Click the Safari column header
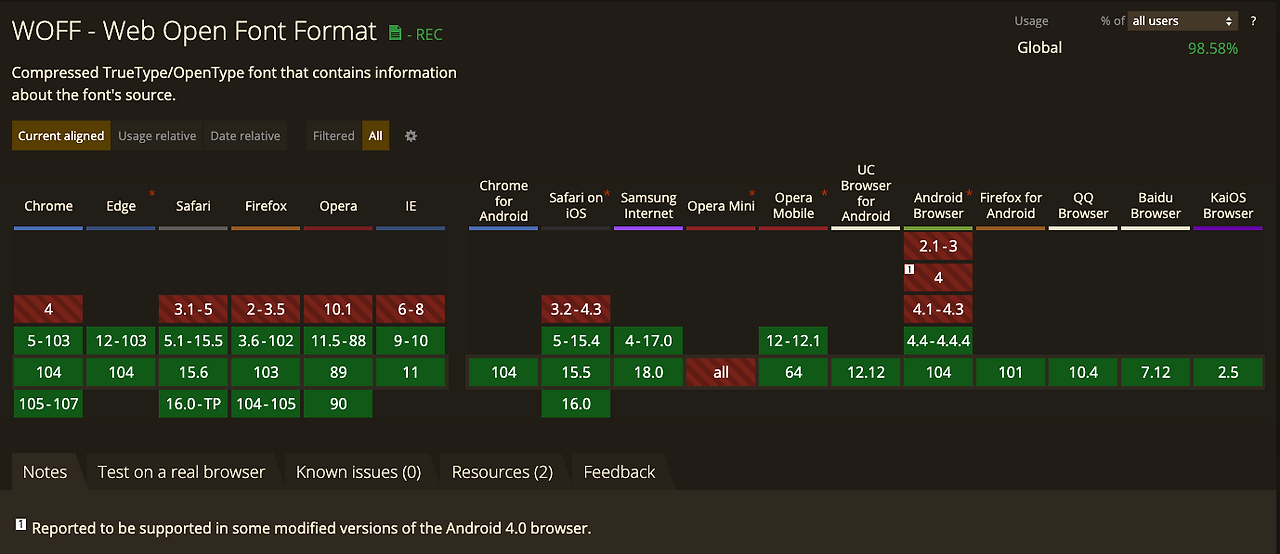 point(193,206)
